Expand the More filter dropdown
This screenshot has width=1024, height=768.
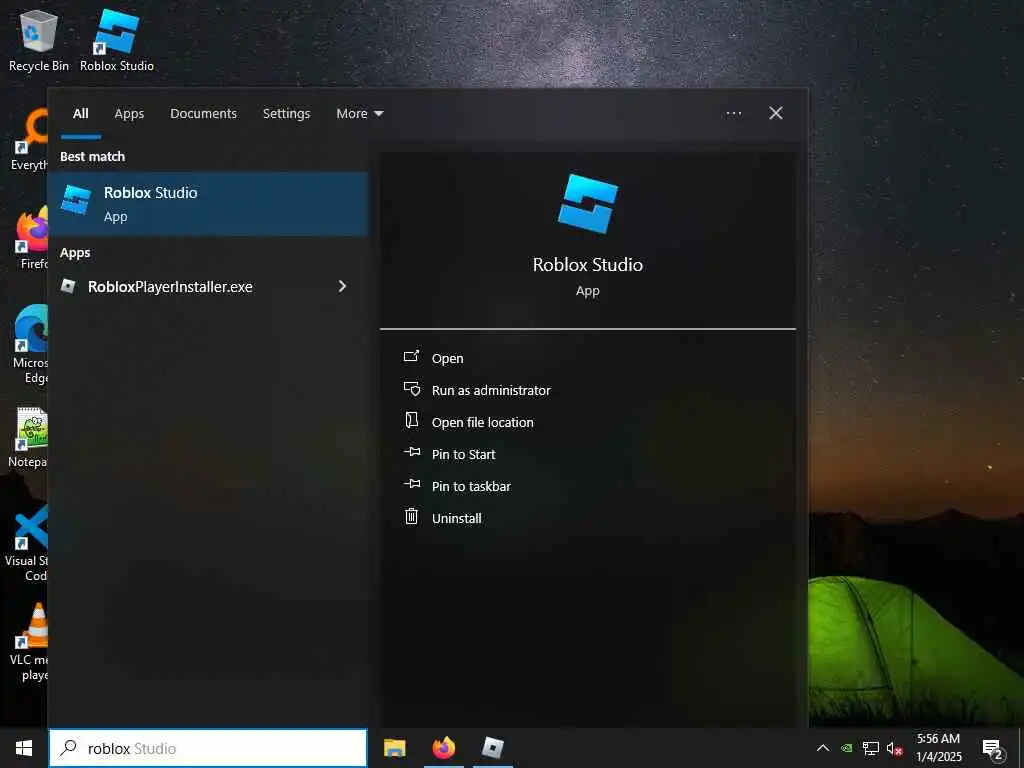coord(360,114)
